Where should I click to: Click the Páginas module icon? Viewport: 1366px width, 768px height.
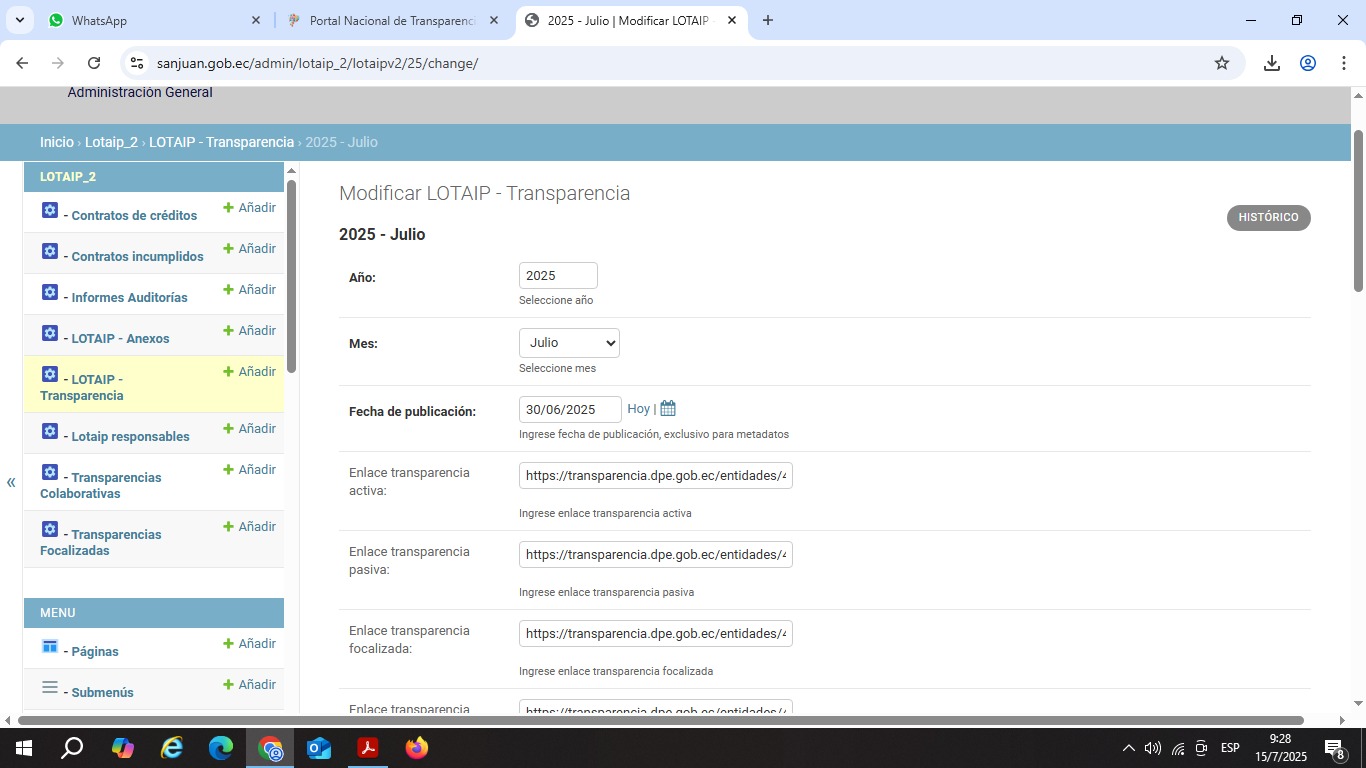(x=50, y=647)
